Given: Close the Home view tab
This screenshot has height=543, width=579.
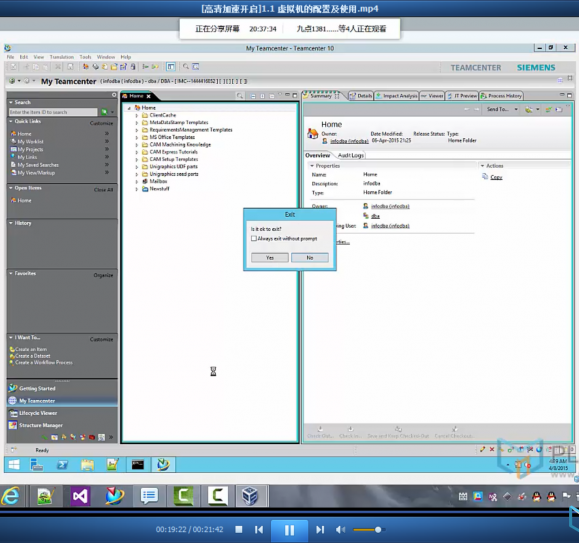Looking at the screenshot, I should pos(148,96).
